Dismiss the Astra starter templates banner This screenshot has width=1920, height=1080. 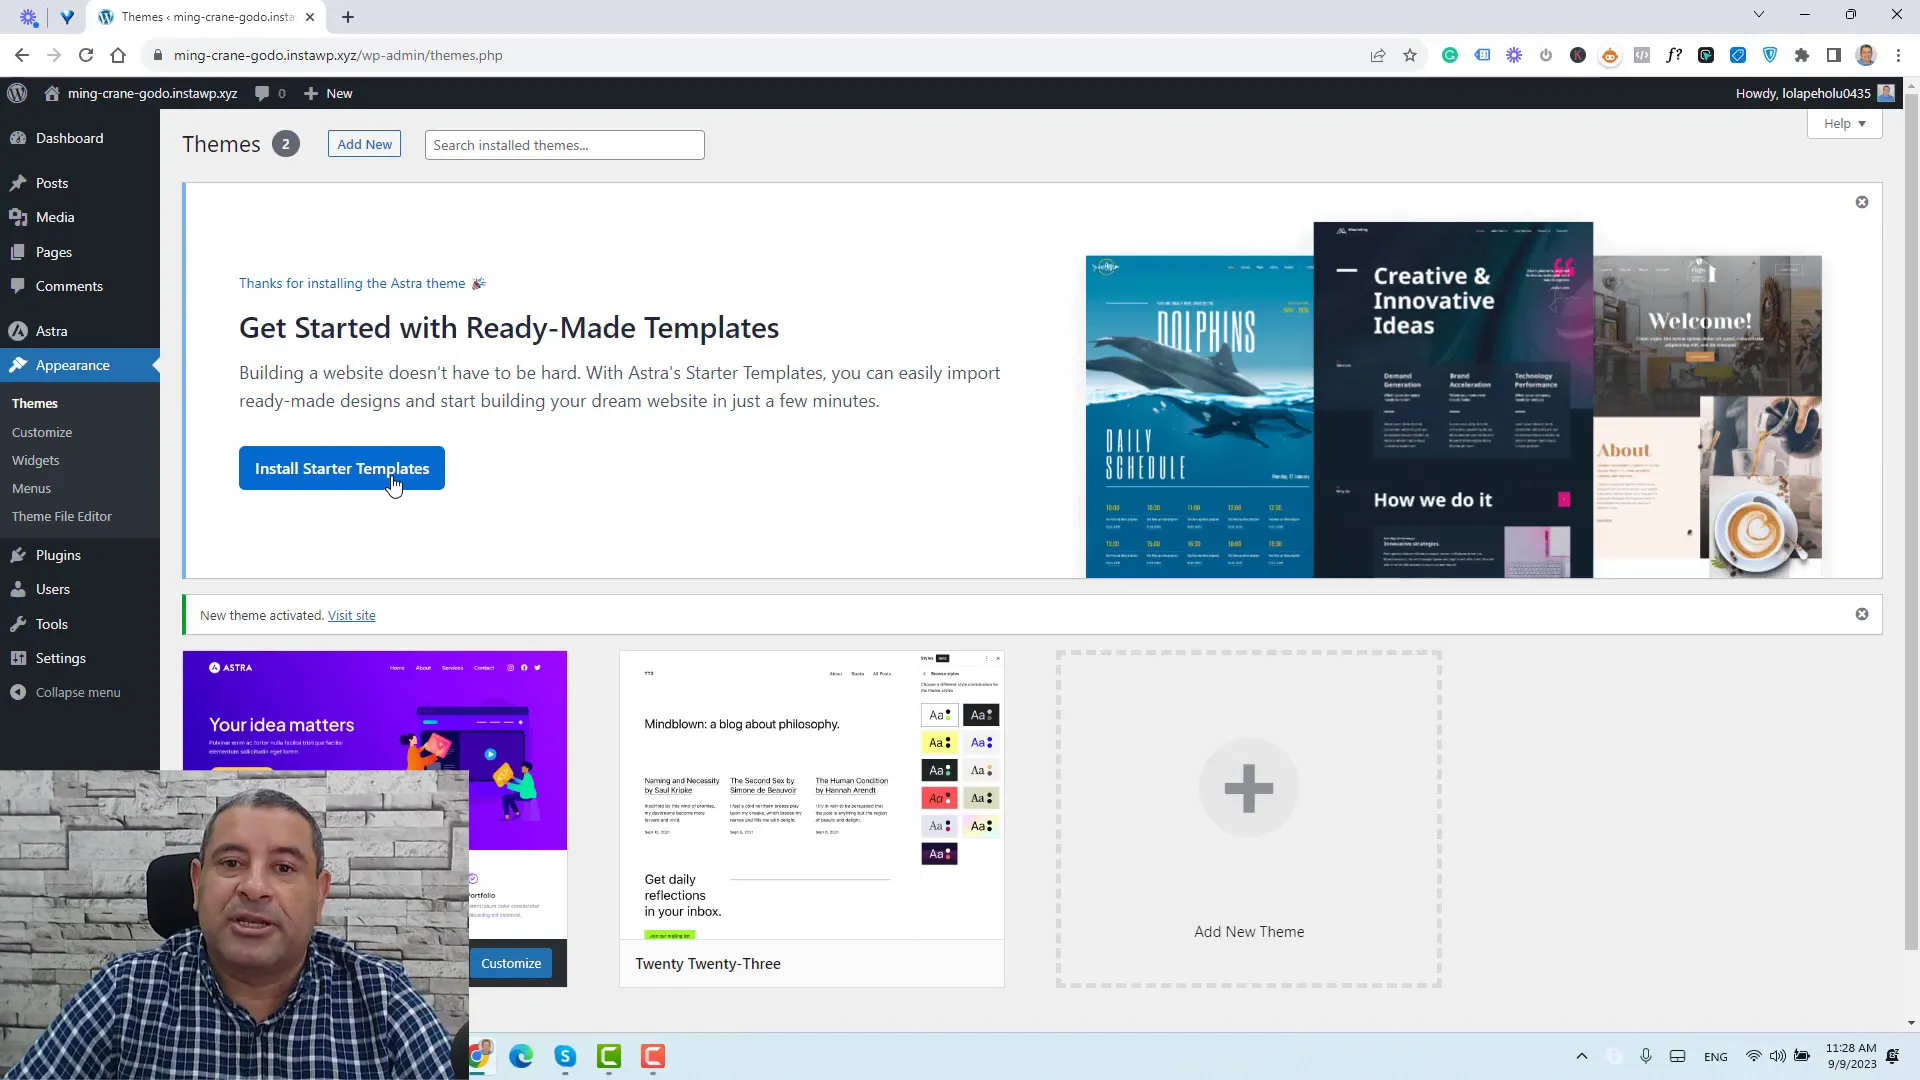click(x=1862, y=202)
